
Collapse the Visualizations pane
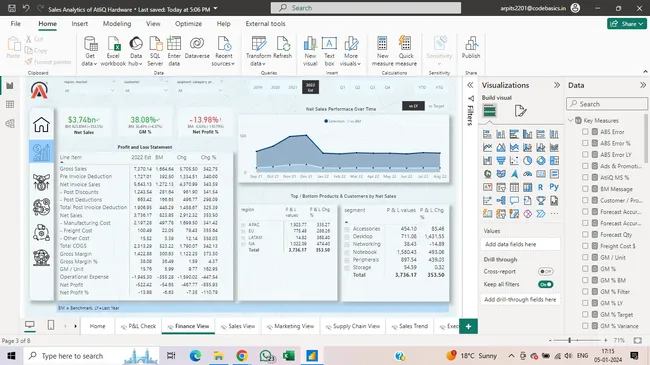pos(557,85)
